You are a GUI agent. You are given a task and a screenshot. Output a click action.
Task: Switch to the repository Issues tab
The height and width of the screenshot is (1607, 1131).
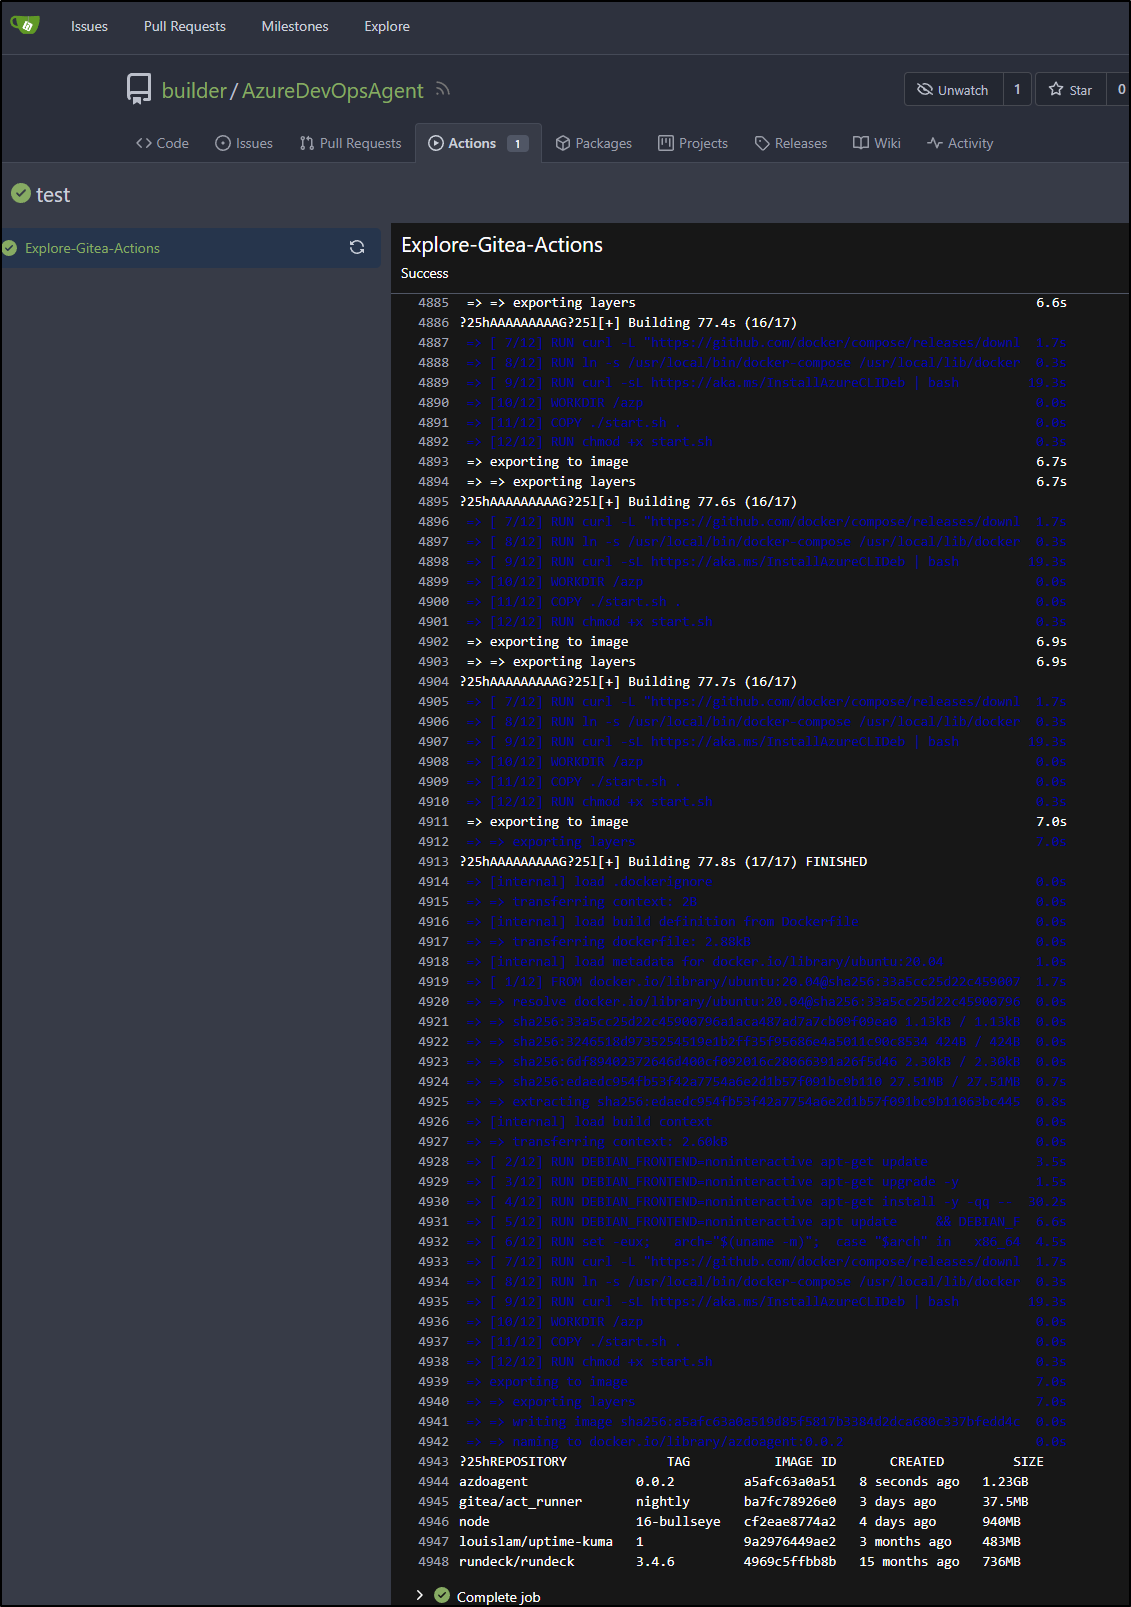click(x=244, y=143)
